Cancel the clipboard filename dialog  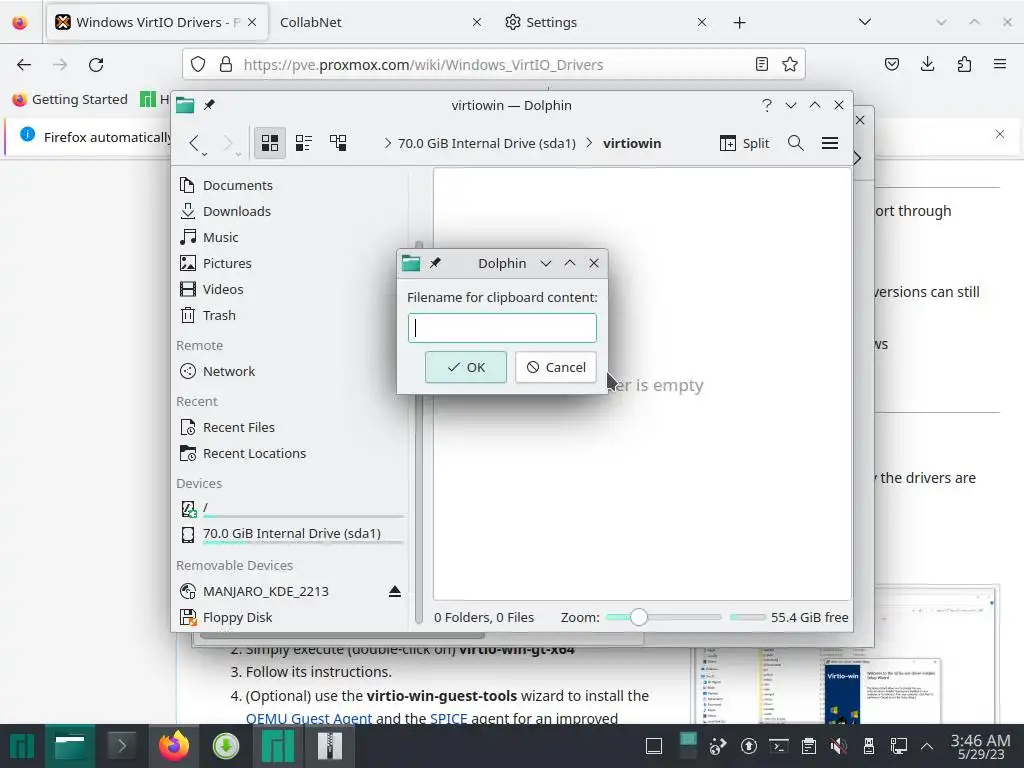coord(556,367)
